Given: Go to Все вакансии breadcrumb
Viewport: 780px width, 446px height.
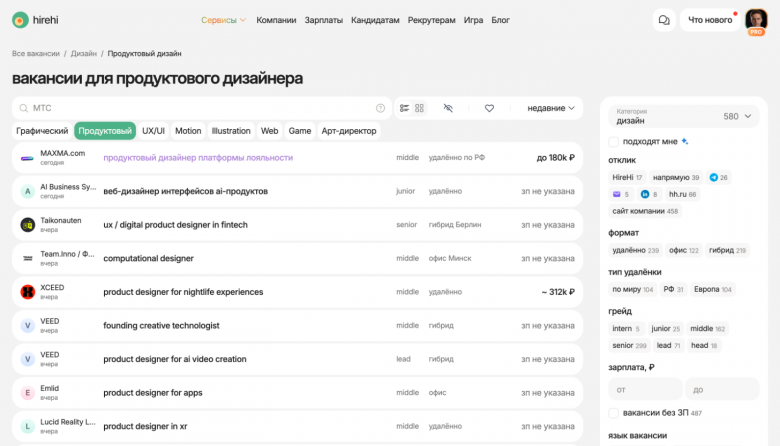Looking at the screenshot, I should coord(36,53).
